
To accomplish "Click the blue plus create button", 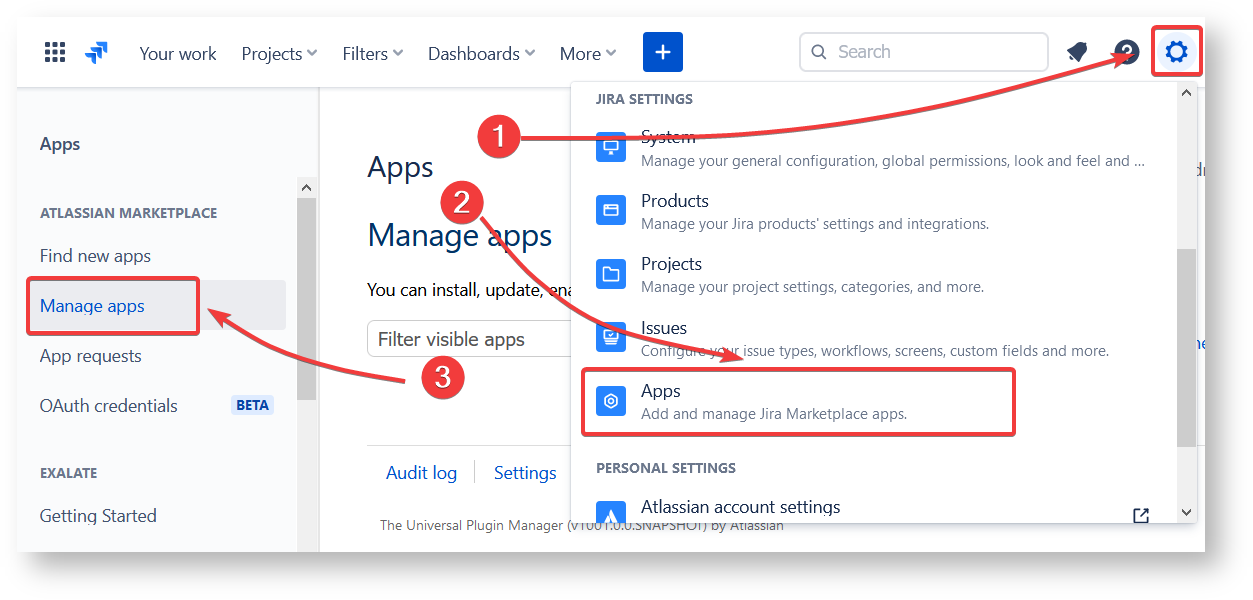I will click(x=663, y=52).
